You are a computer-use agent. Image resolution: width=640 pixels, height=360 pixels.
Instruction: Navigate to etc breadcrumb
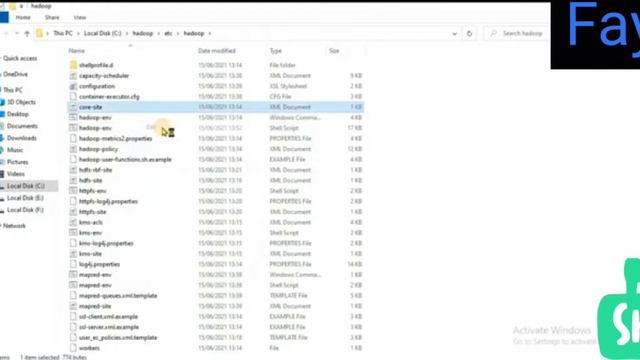point(168,33)
